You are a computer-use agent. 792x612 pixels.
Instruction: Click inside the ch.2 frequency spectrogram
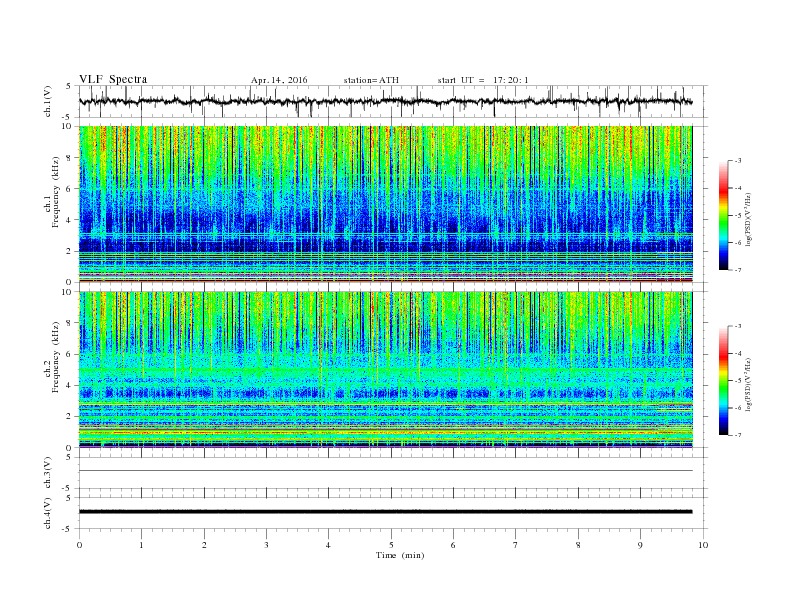pyautogui.click(x=385, y=369)
